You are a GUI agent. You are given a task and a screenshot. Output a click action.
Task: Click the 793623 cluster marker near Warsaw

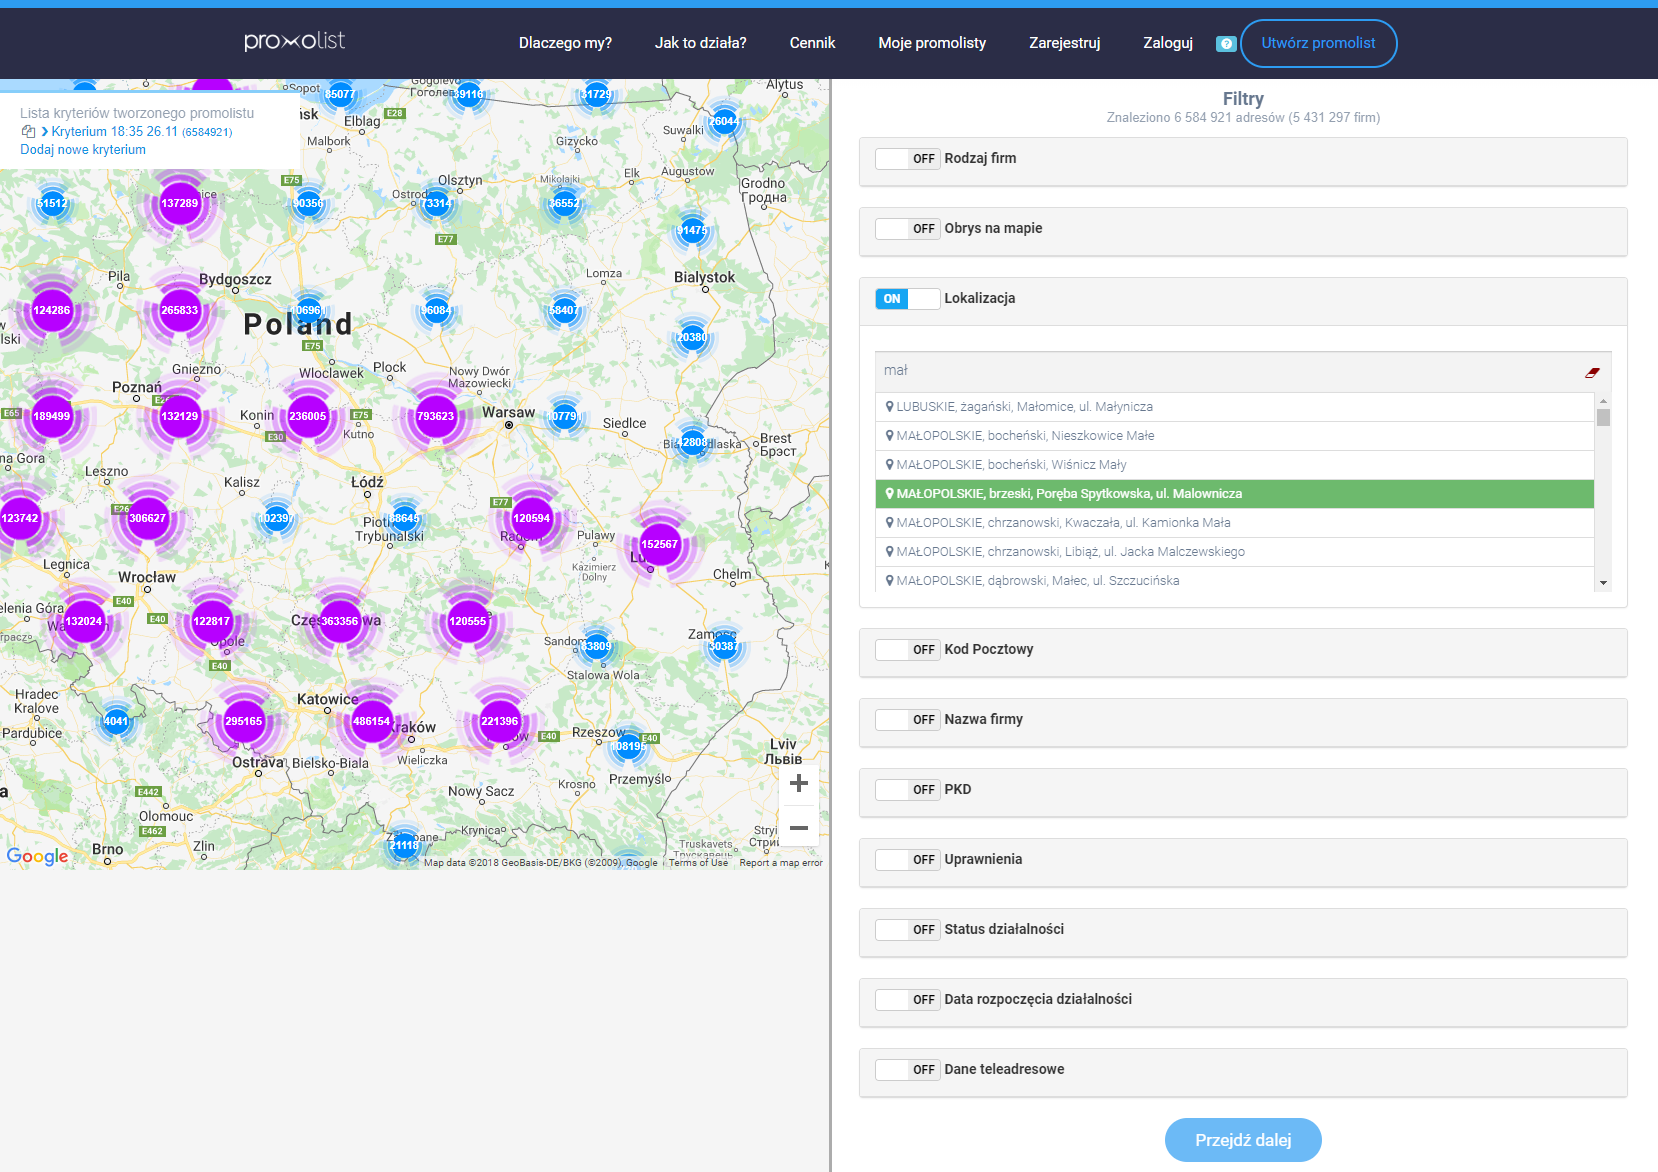coord(435,416)
